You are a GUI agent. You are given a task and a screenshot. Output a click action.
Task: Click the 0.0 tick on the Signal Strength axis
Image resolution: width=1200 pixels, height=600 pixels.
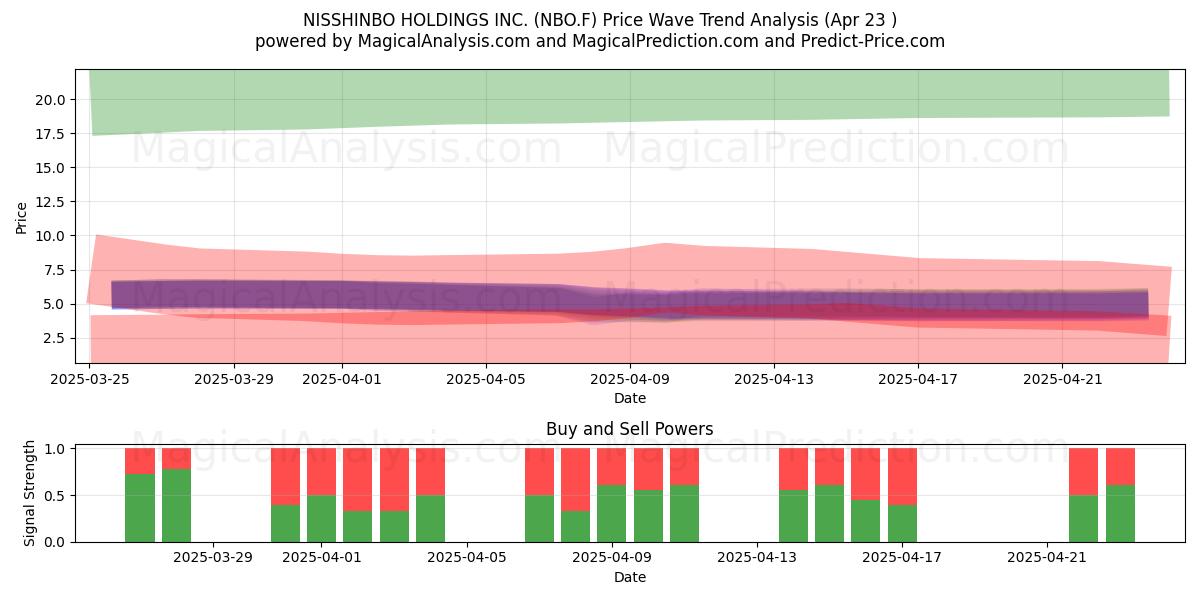pyautogui.click(x=55, y=542)
